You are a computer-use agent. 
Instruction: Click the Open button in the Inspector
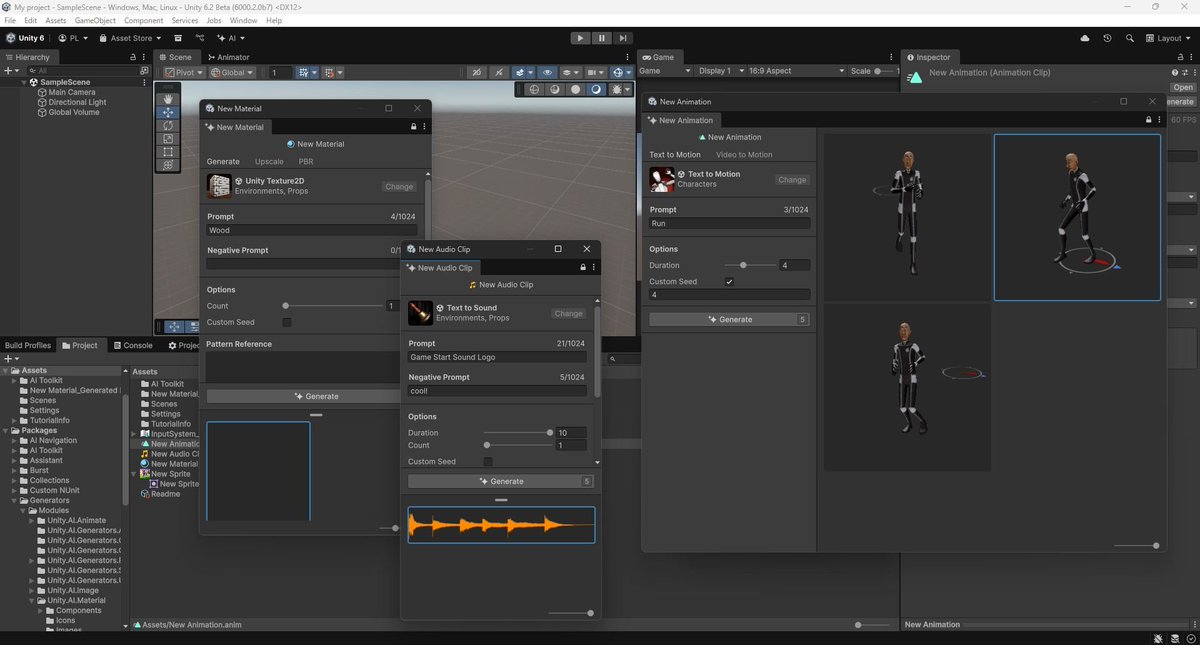tap(1181, 86)
